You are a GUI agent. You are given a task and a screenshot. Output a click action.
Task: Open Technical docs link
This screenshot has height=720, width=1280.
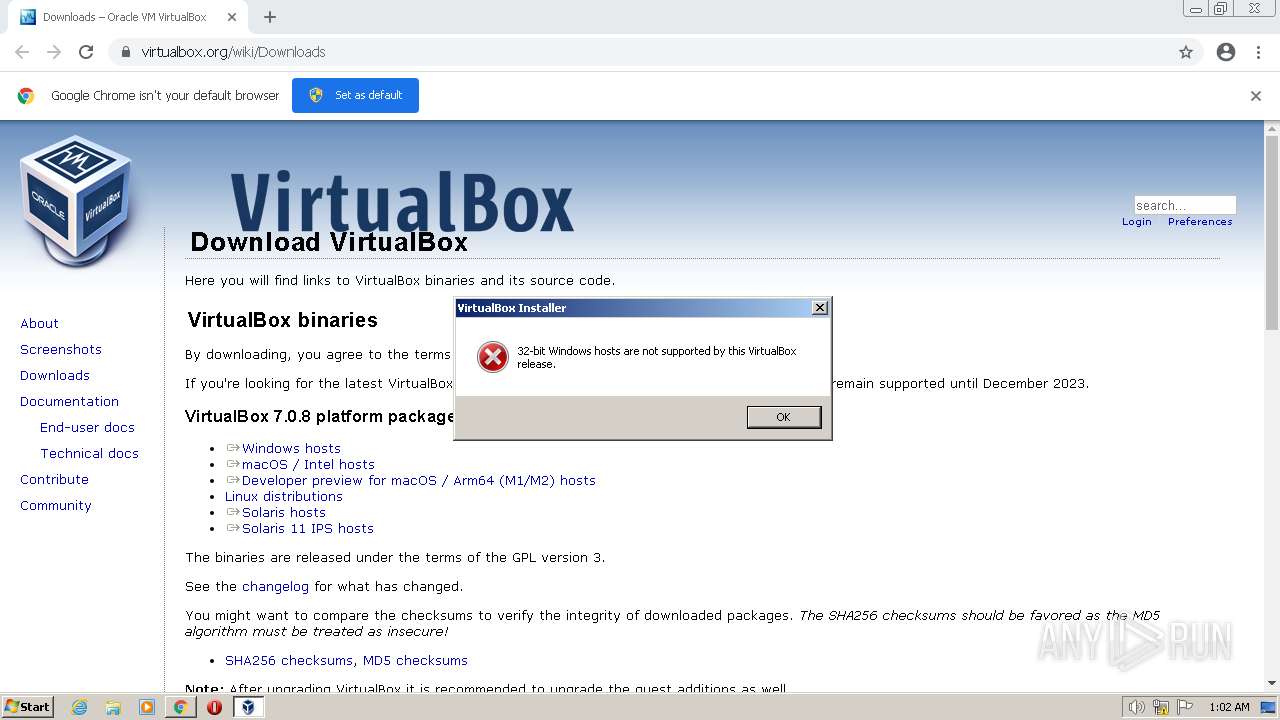[89, 453]
